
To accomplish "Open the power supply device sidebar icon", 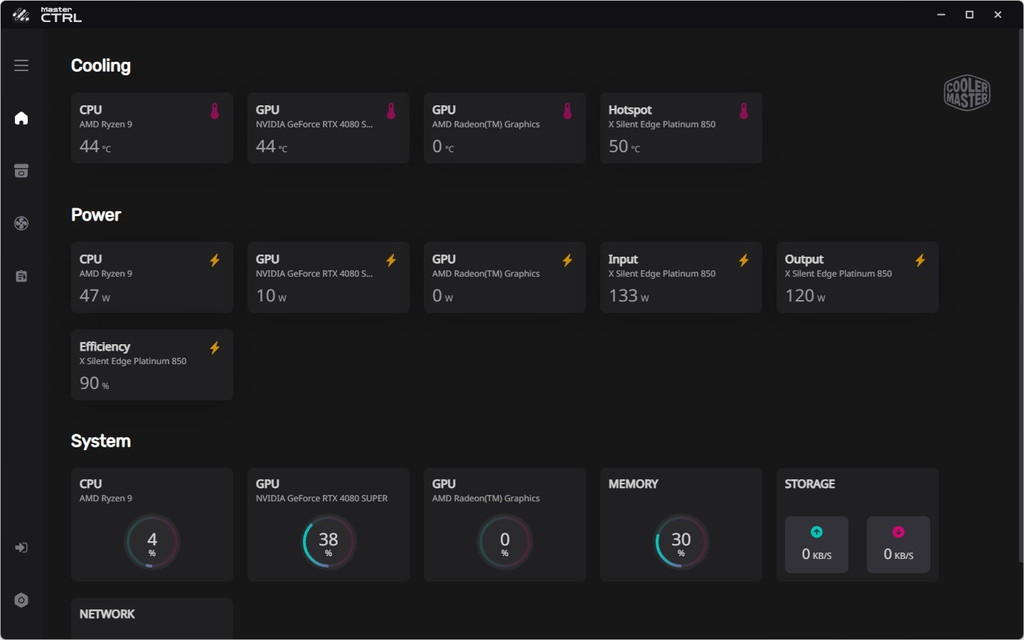I will point(21,170).
